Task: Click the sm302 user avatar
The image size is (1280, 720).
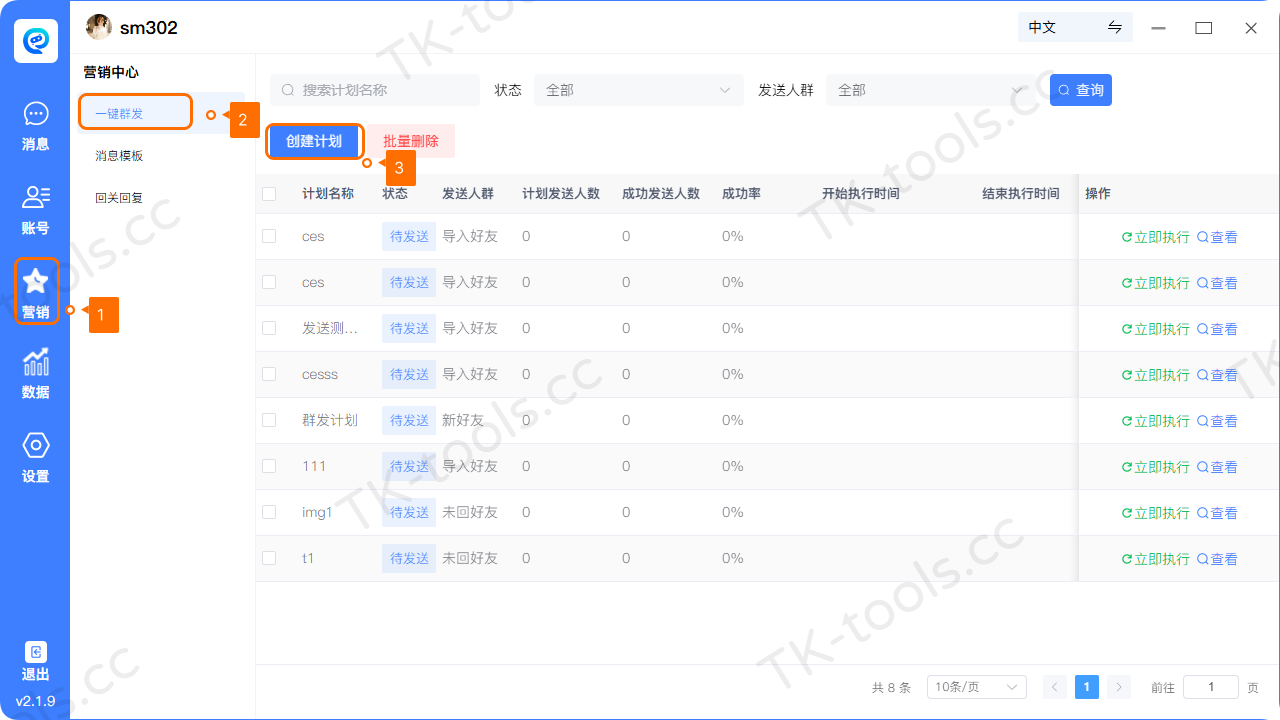Action: tap(98, 27)
